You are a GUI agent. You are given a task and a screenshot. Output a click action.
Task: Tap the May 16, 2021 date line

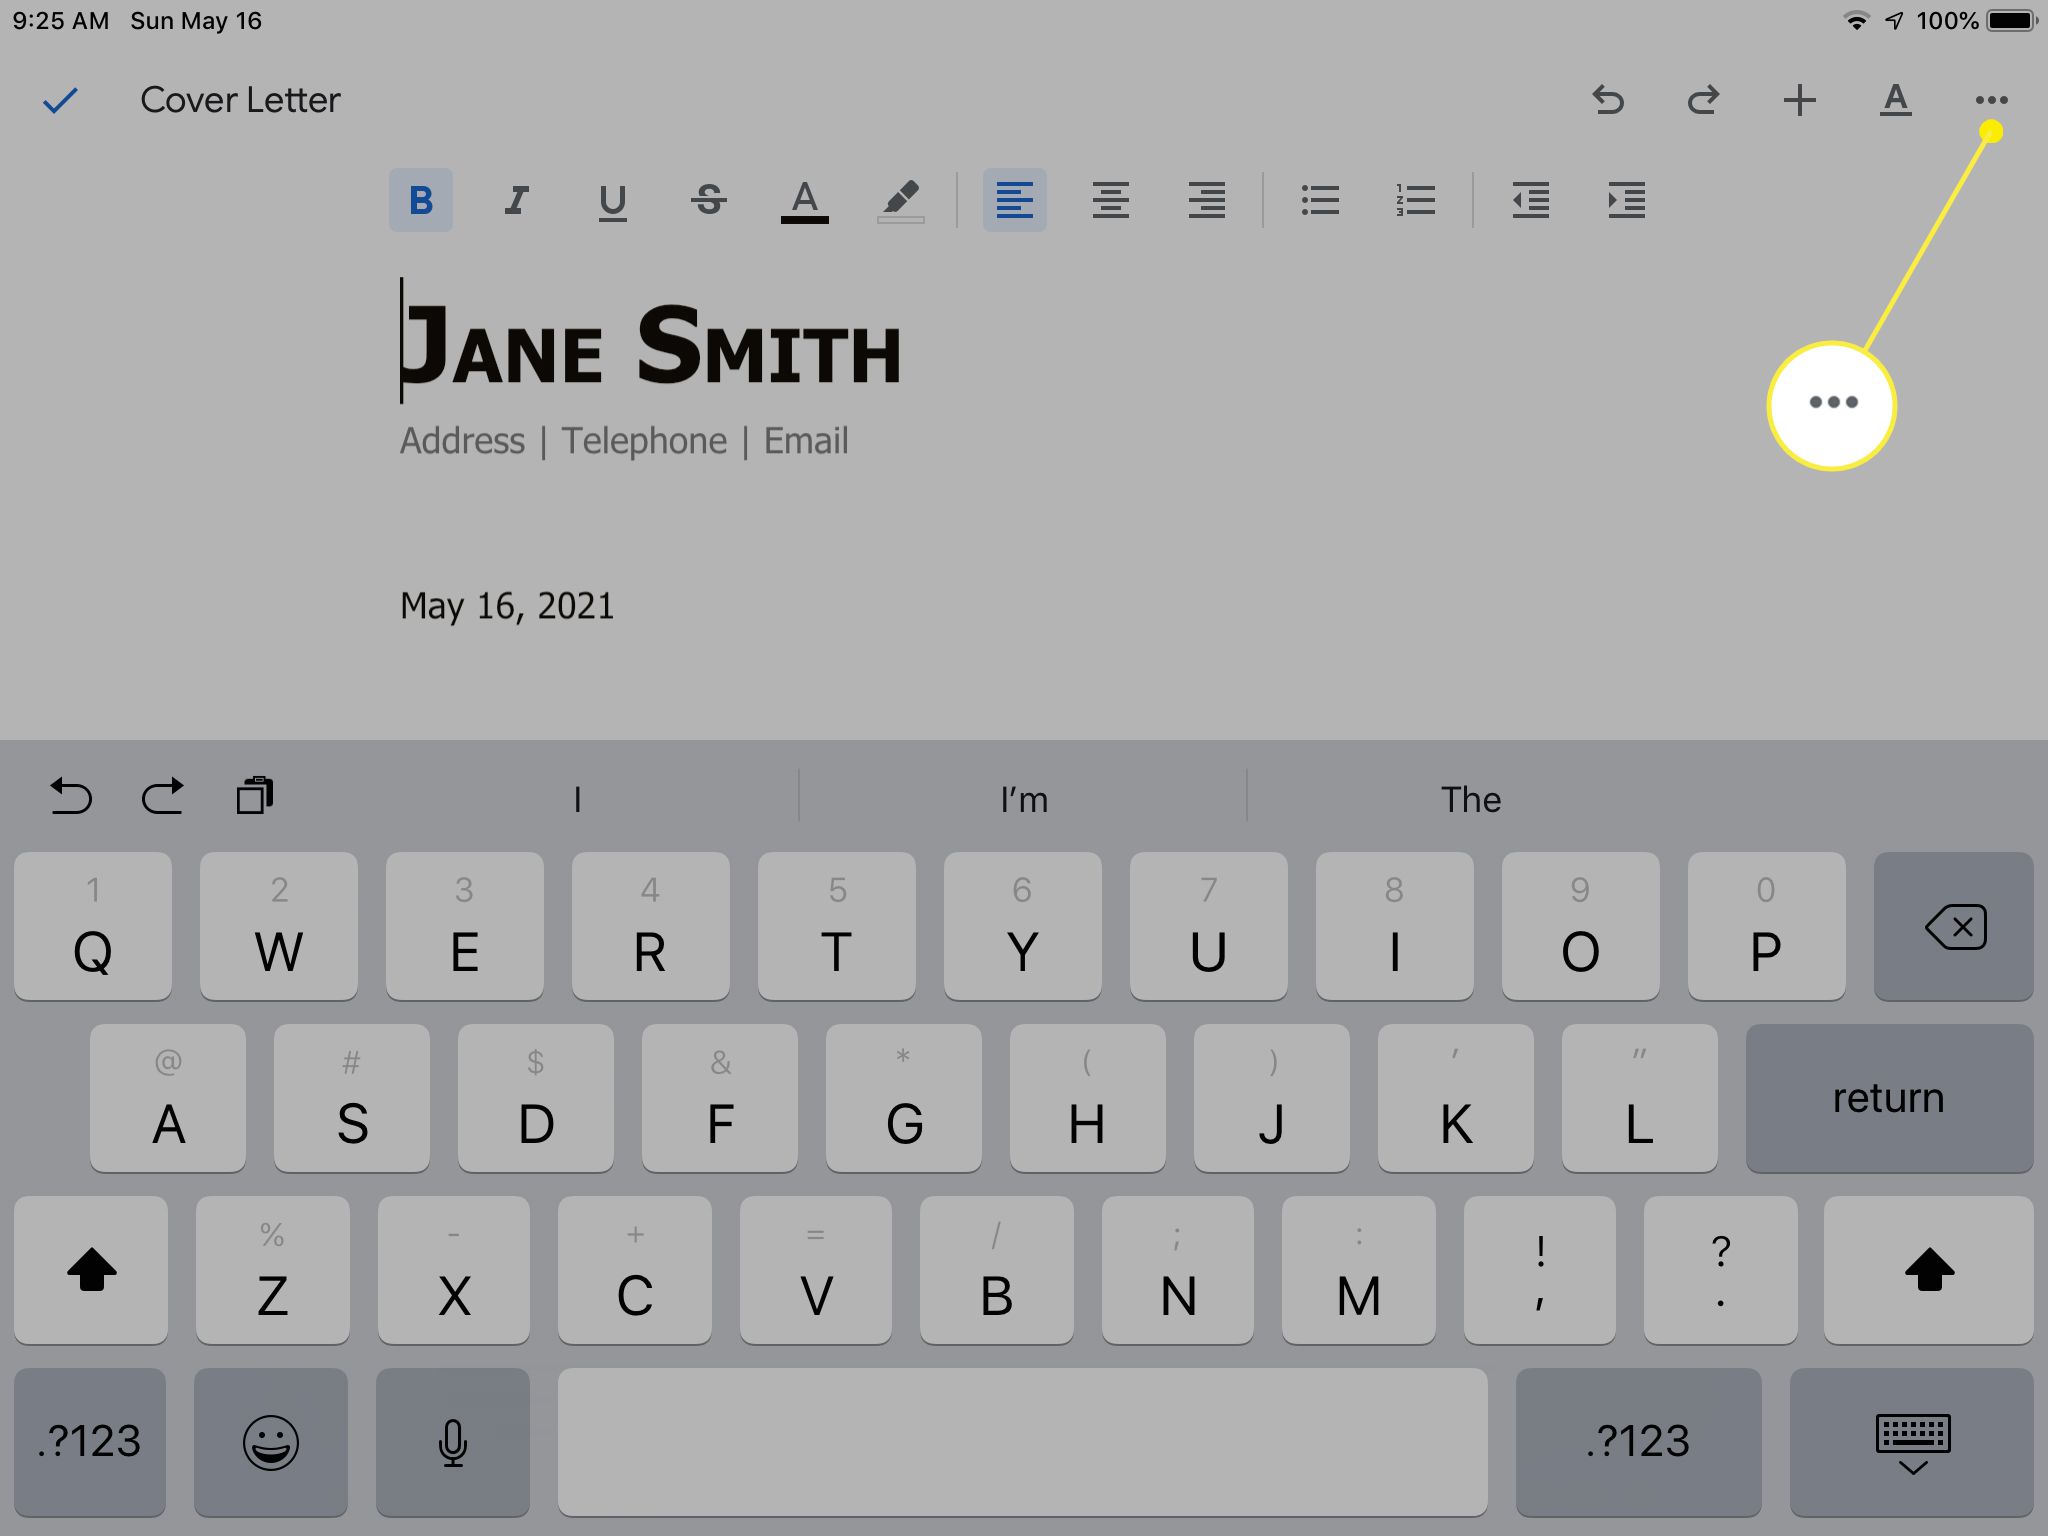click(x=507, y=606)
